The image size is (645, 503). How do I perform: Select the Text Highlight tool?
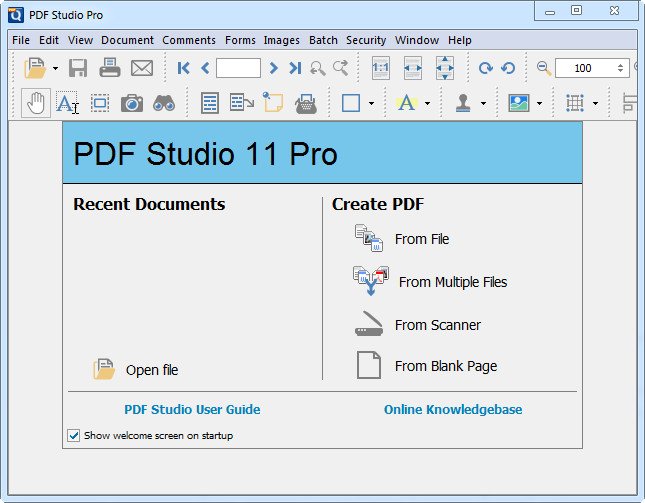pos(407,103)
